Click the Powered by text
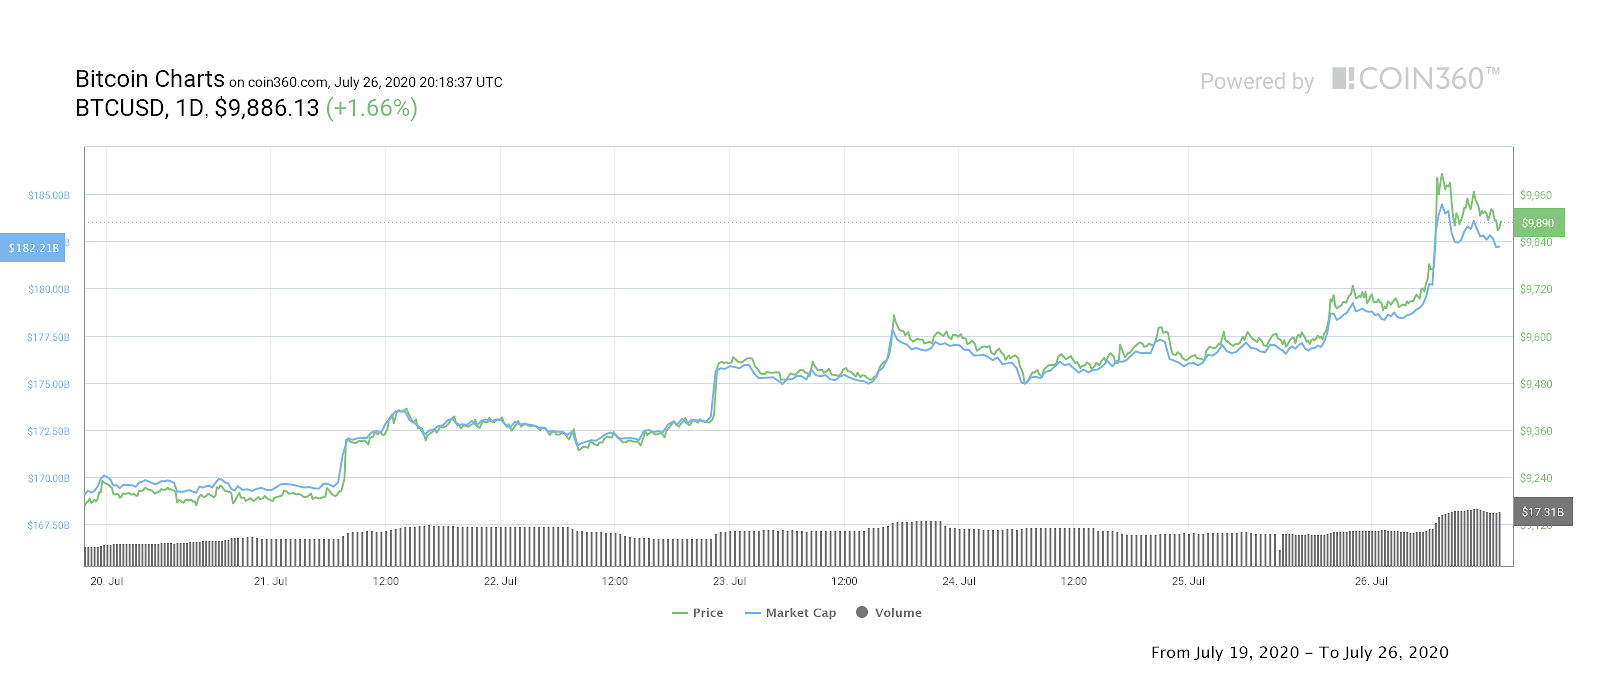Screen dimensions: 1600x700 1257,82
